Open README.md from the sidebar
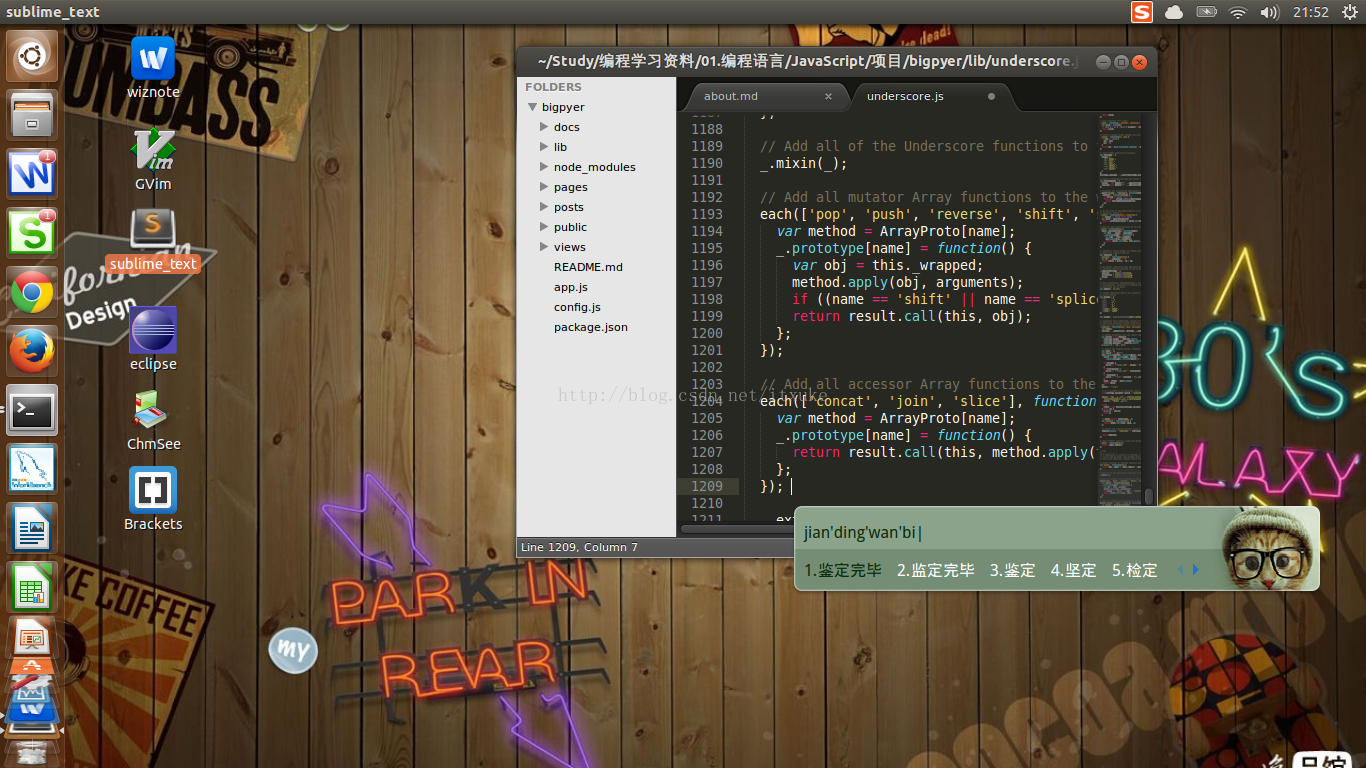Viewport: 1366px width, 768px height. click(588, 267)
